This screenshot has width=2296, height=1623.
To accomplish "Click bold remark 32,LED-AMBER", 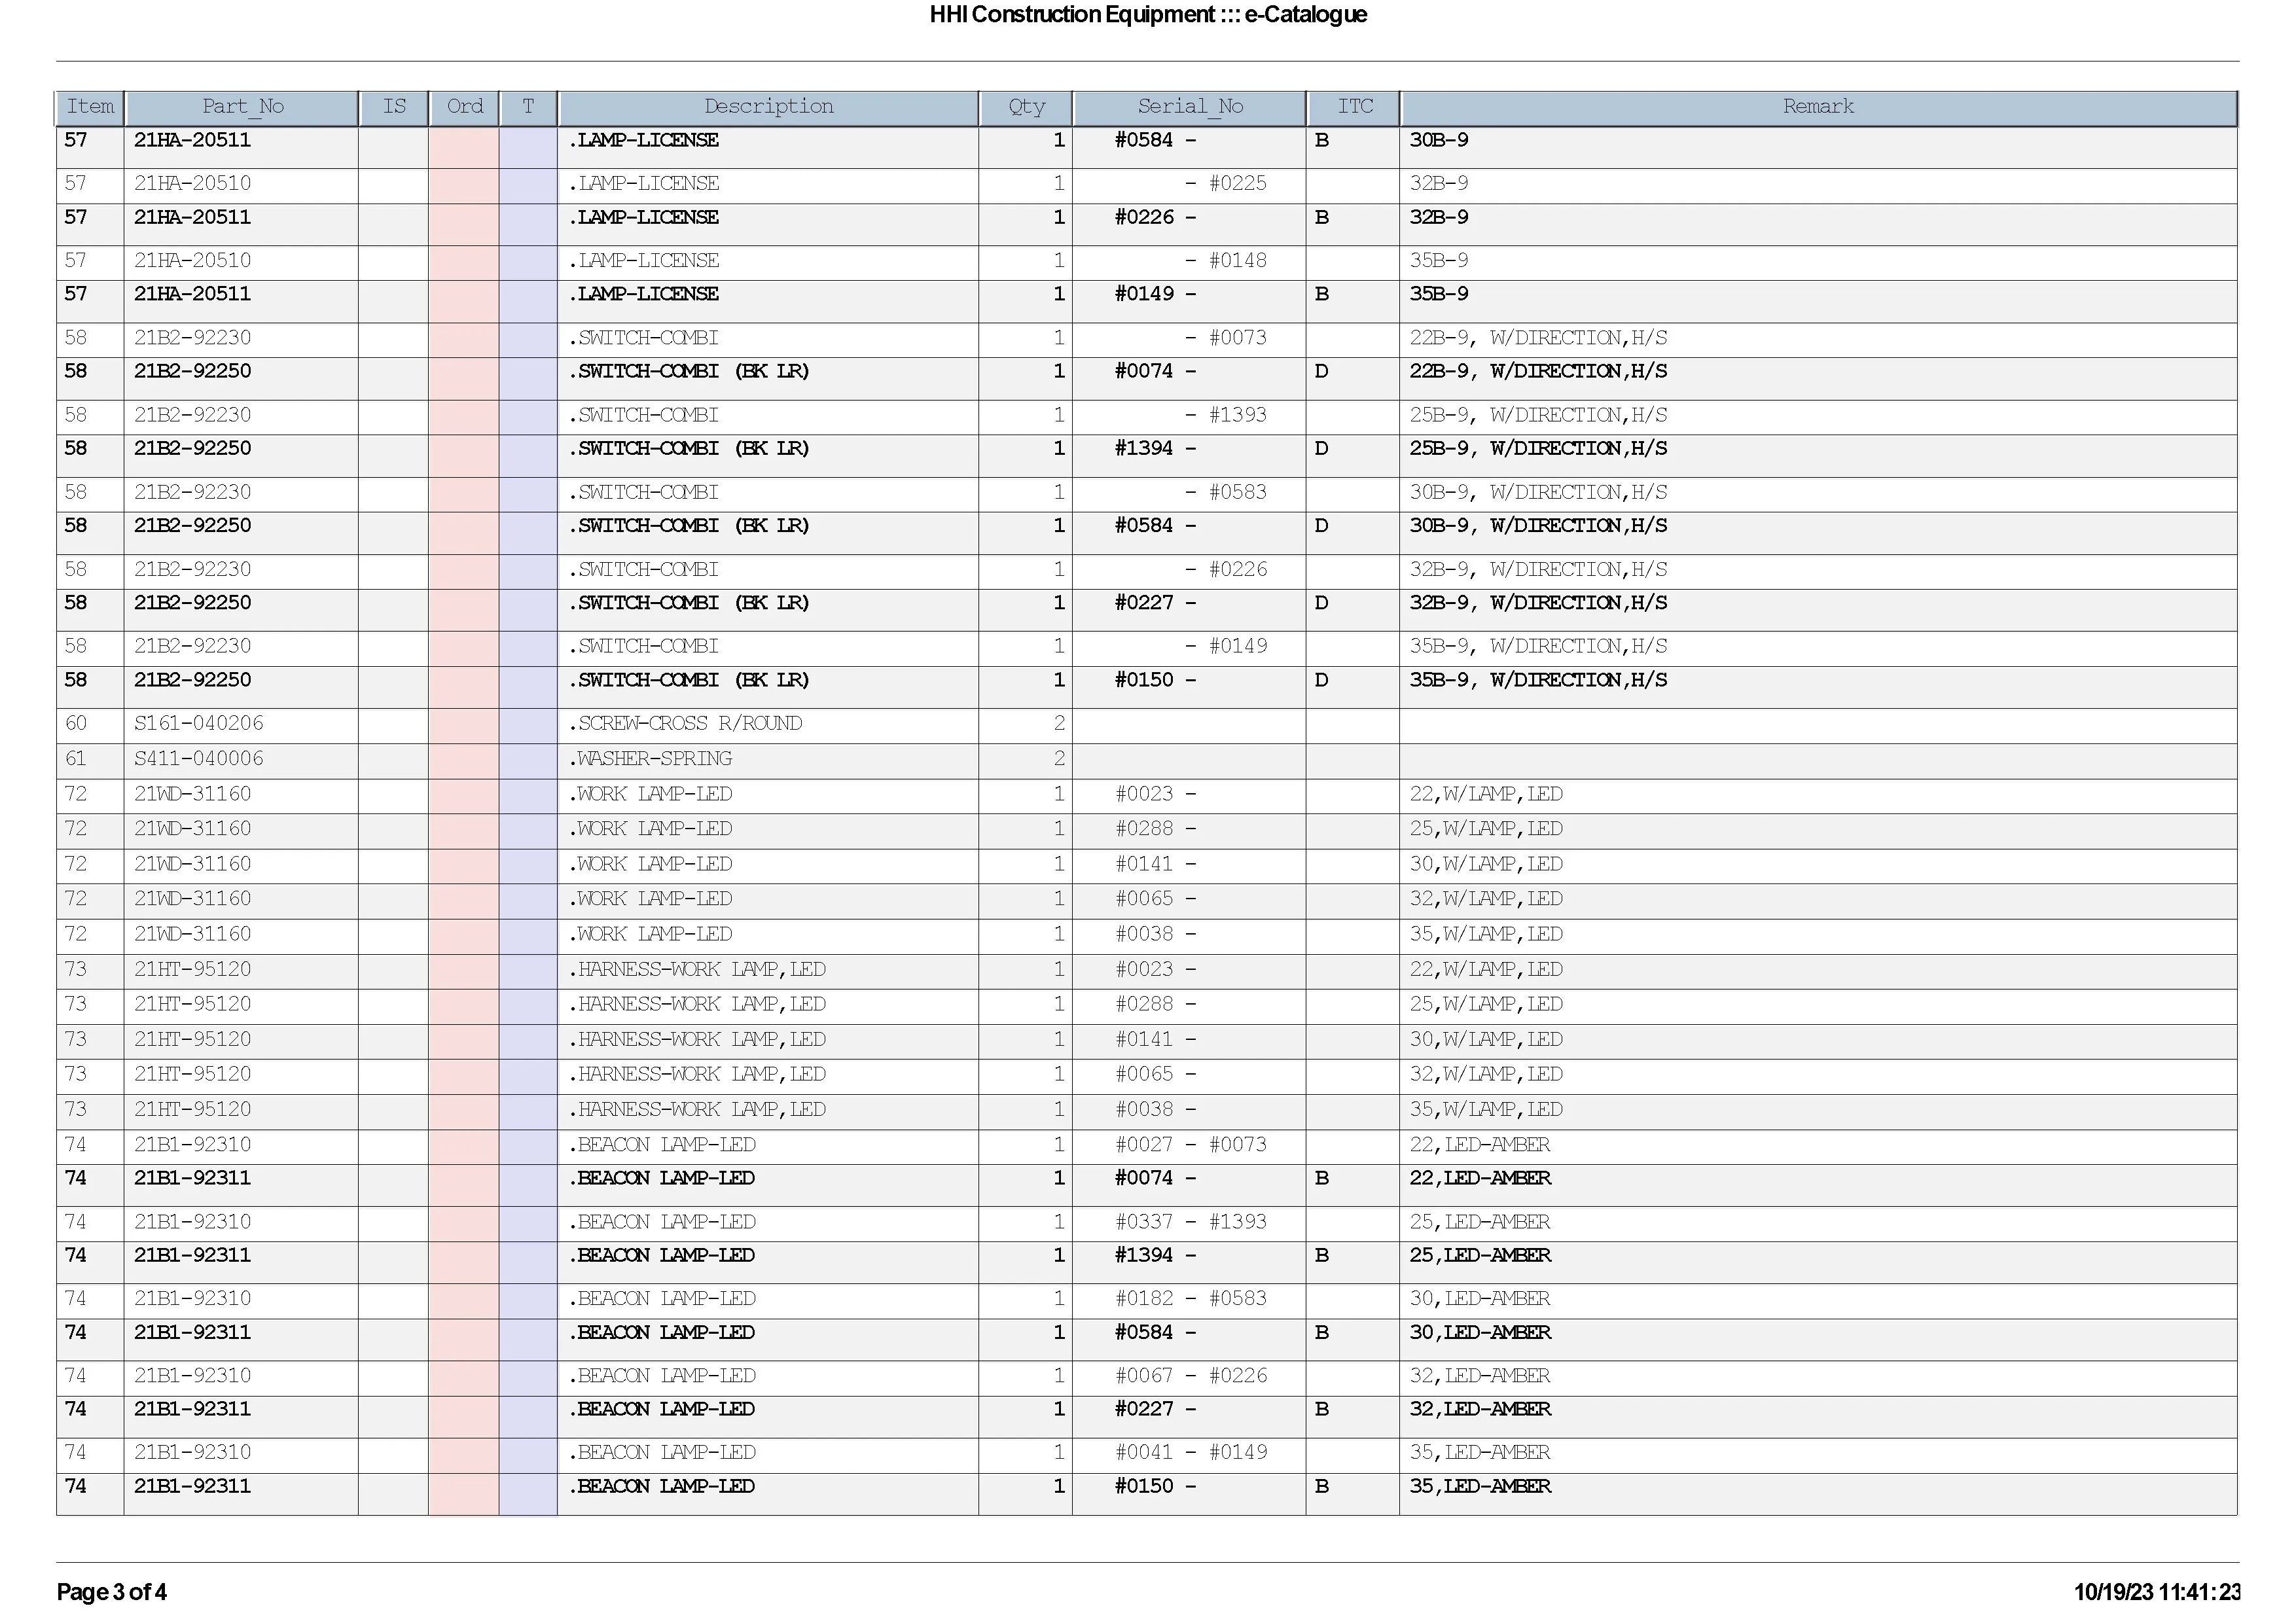I will (x=1480, y=1410).
